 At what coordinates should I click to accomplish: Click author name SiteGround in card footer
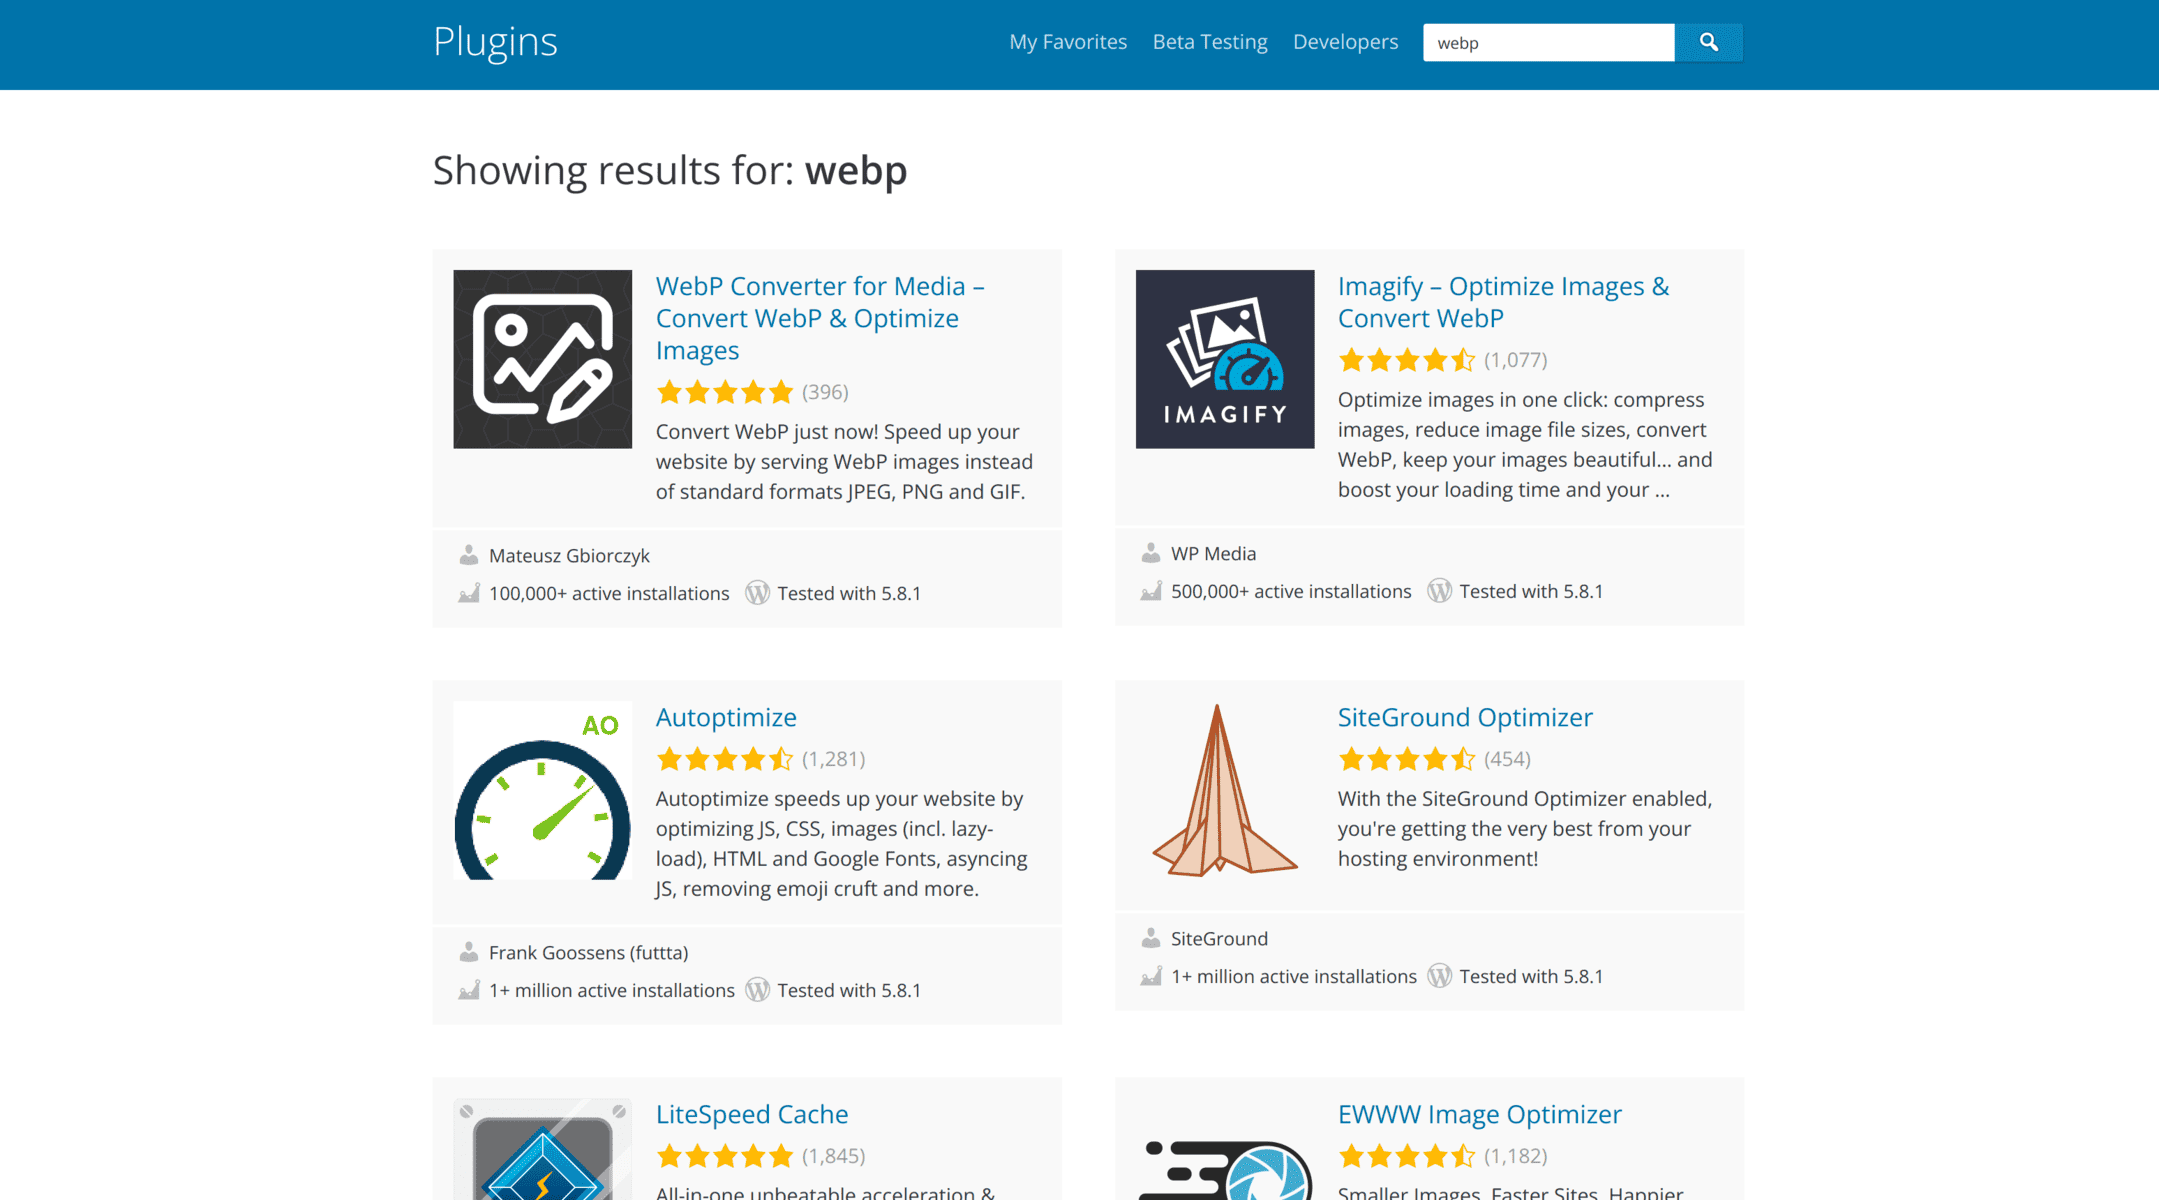1219,938
